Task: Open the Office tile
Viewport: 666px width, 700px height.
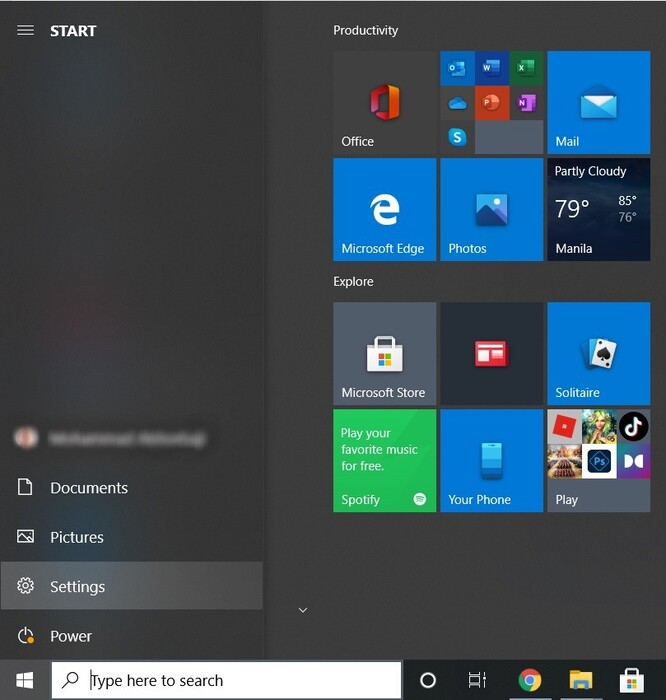Action: pos(384,102)
